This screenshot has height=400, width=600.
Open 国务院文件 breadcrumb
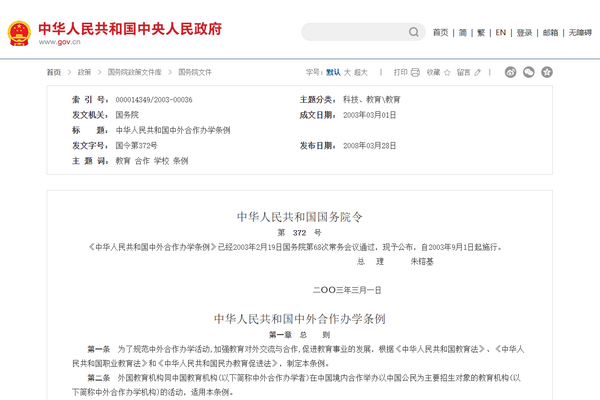coord(195,72)
